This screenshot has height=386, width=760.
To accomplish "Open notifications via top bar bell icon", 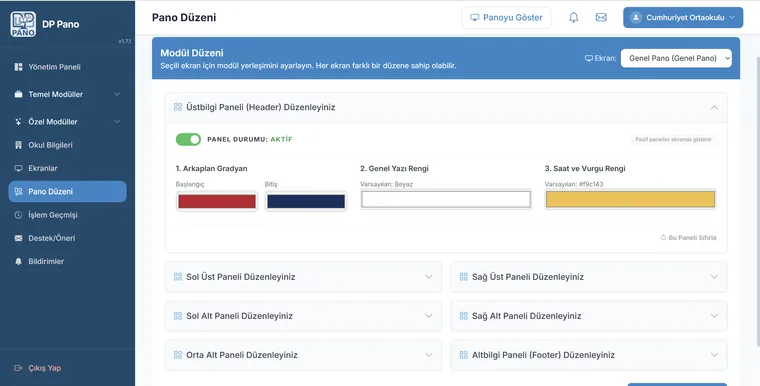I will [573, 17].
